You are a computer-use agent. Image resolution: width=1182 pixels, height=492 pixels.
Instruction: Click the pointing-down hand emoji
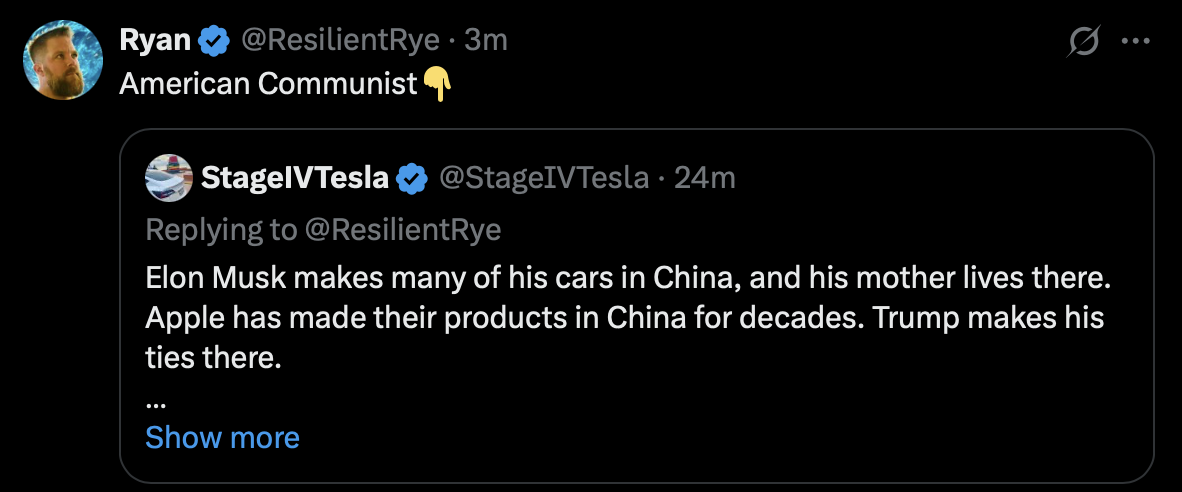(x=436, y=84)
